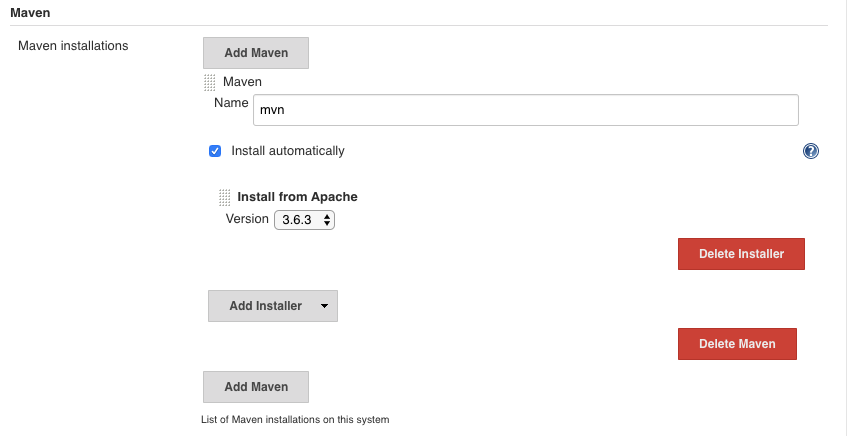Click drag handle beside Install from Apache
The height and width of the screenshot is (436, 847).
tap(224, 198)
